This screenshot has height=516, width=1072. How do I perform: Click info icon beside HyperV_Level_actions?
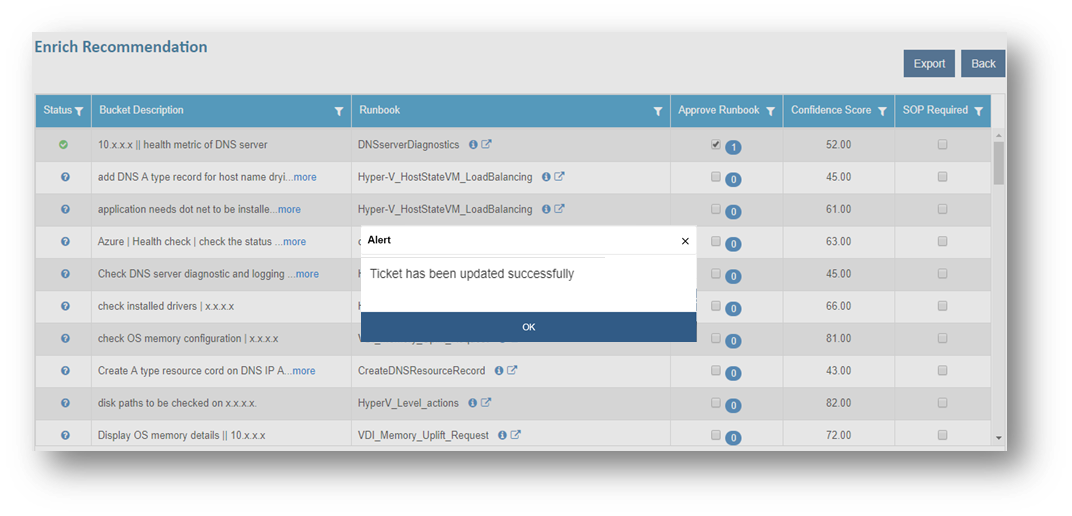[472, 403]
